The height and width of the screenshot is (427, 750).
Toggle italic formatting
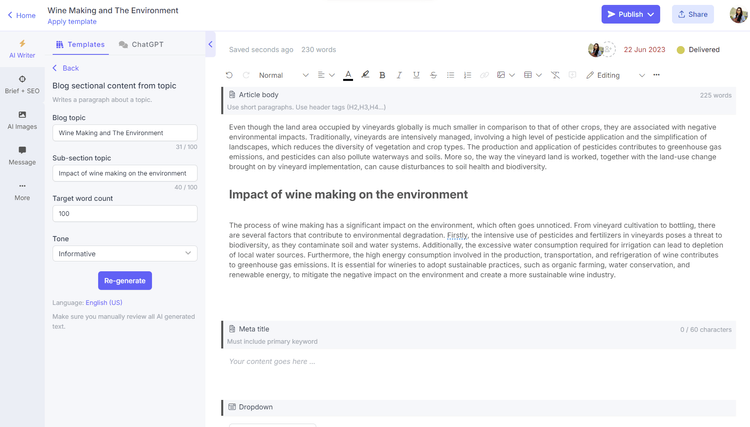[x=399, y=75]
